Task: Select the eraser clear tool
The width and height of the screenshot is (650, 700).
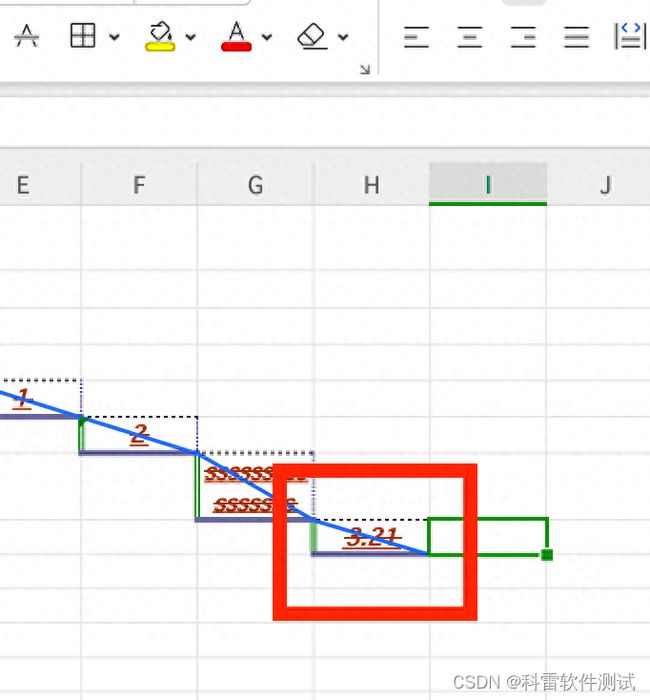Action: (312, 36)
